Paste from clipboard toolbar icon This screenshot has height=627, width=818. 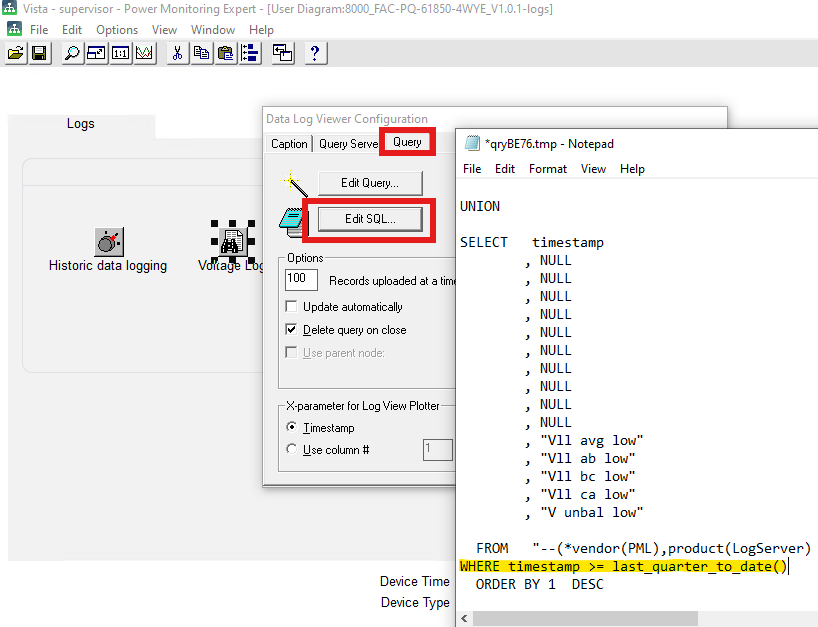pyautogui.click(x=225, y=53)
